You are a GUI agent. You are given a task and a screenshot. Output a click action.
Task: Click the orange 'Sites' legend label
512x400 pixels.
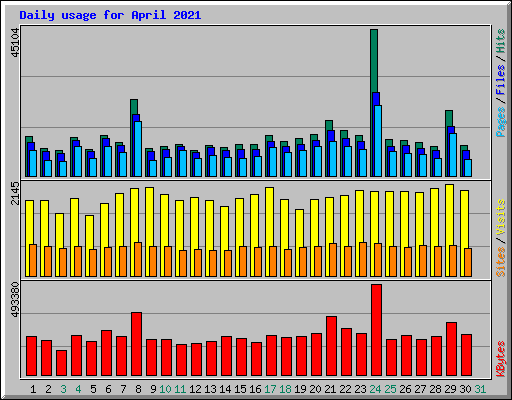(x=501, y=262)
